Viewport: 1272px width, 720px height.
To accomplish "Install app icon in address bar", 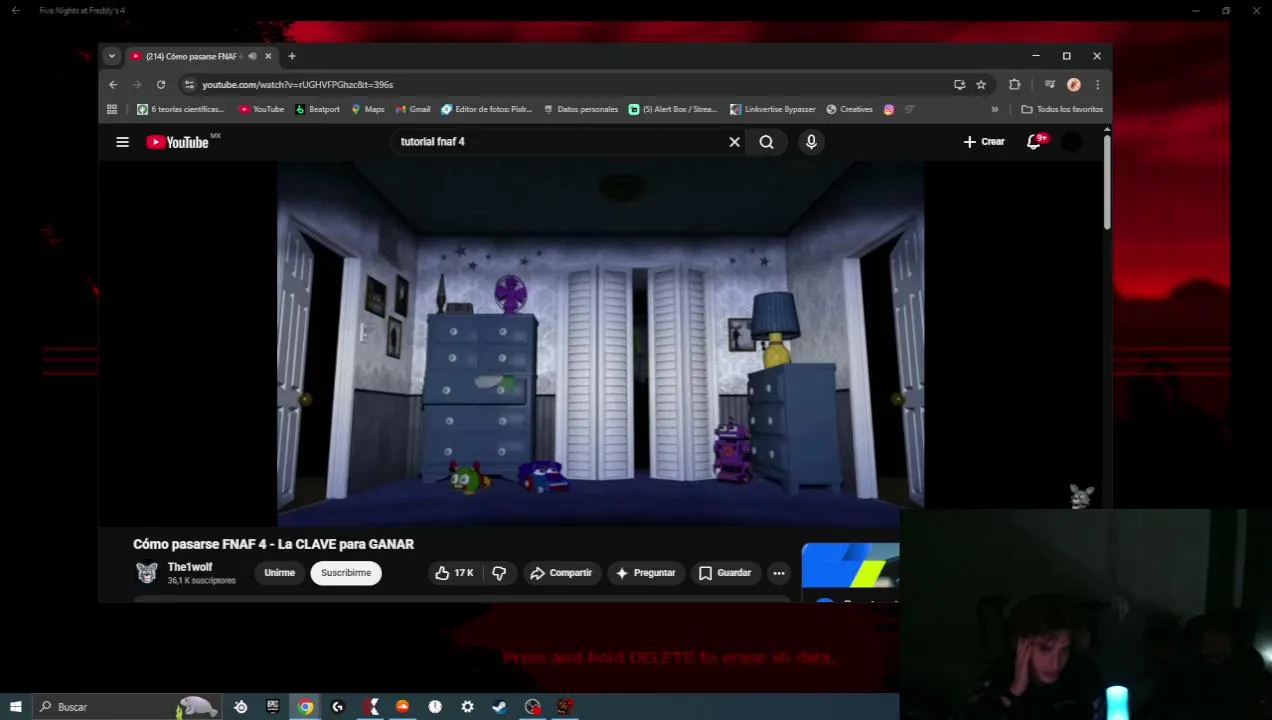I will (x=959, y=85).
